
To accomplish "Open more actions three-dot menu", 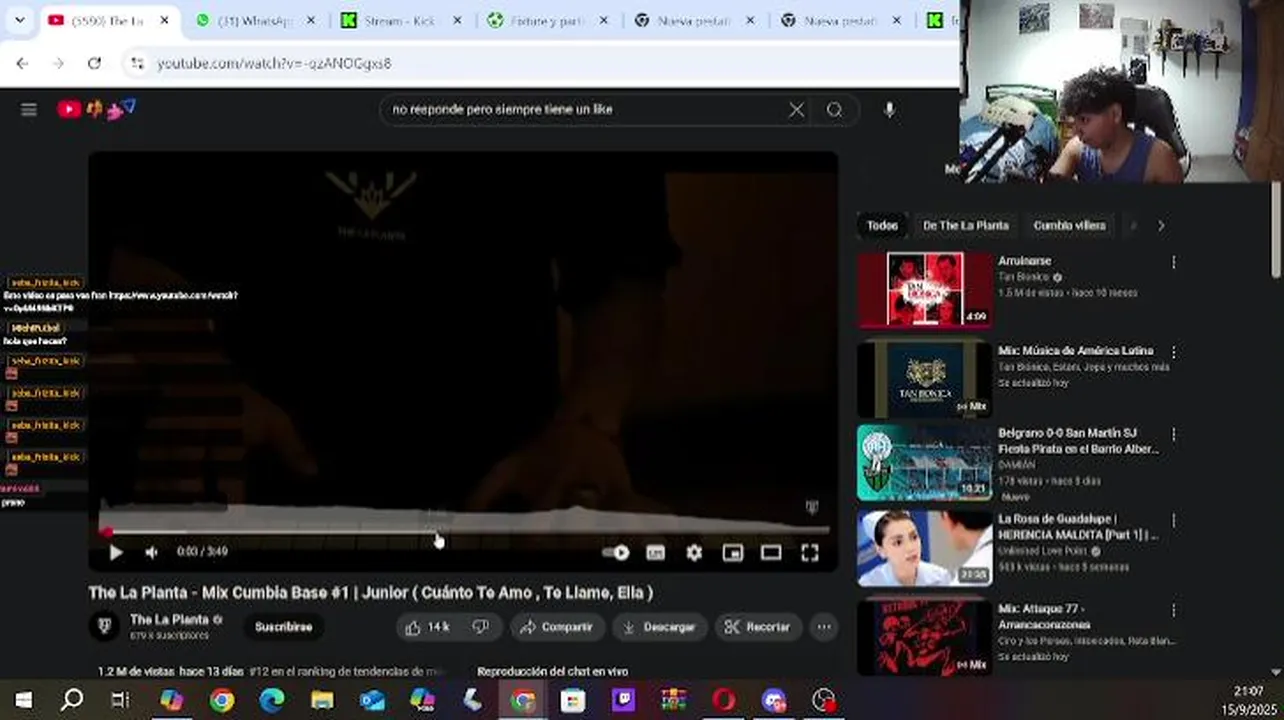I will pos(824,627).
